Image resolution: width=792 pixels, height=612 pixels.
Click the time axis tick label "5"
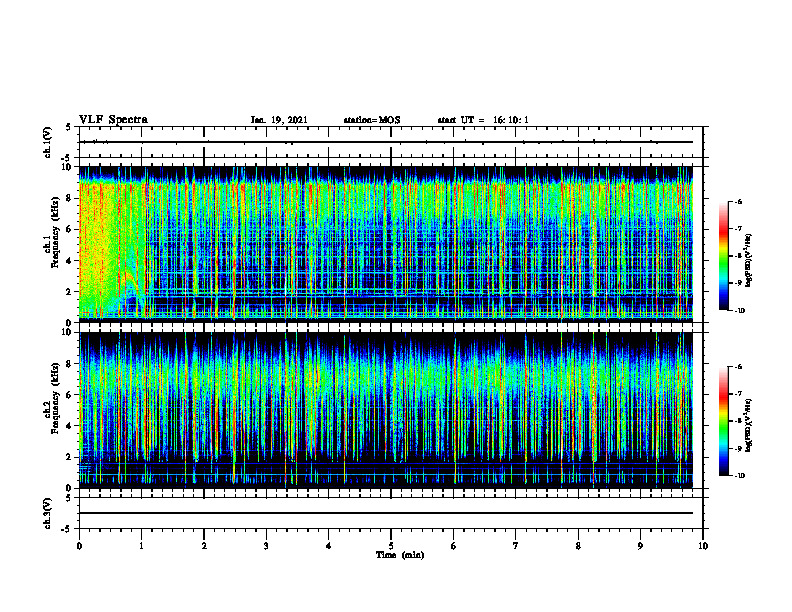[391, 546]
